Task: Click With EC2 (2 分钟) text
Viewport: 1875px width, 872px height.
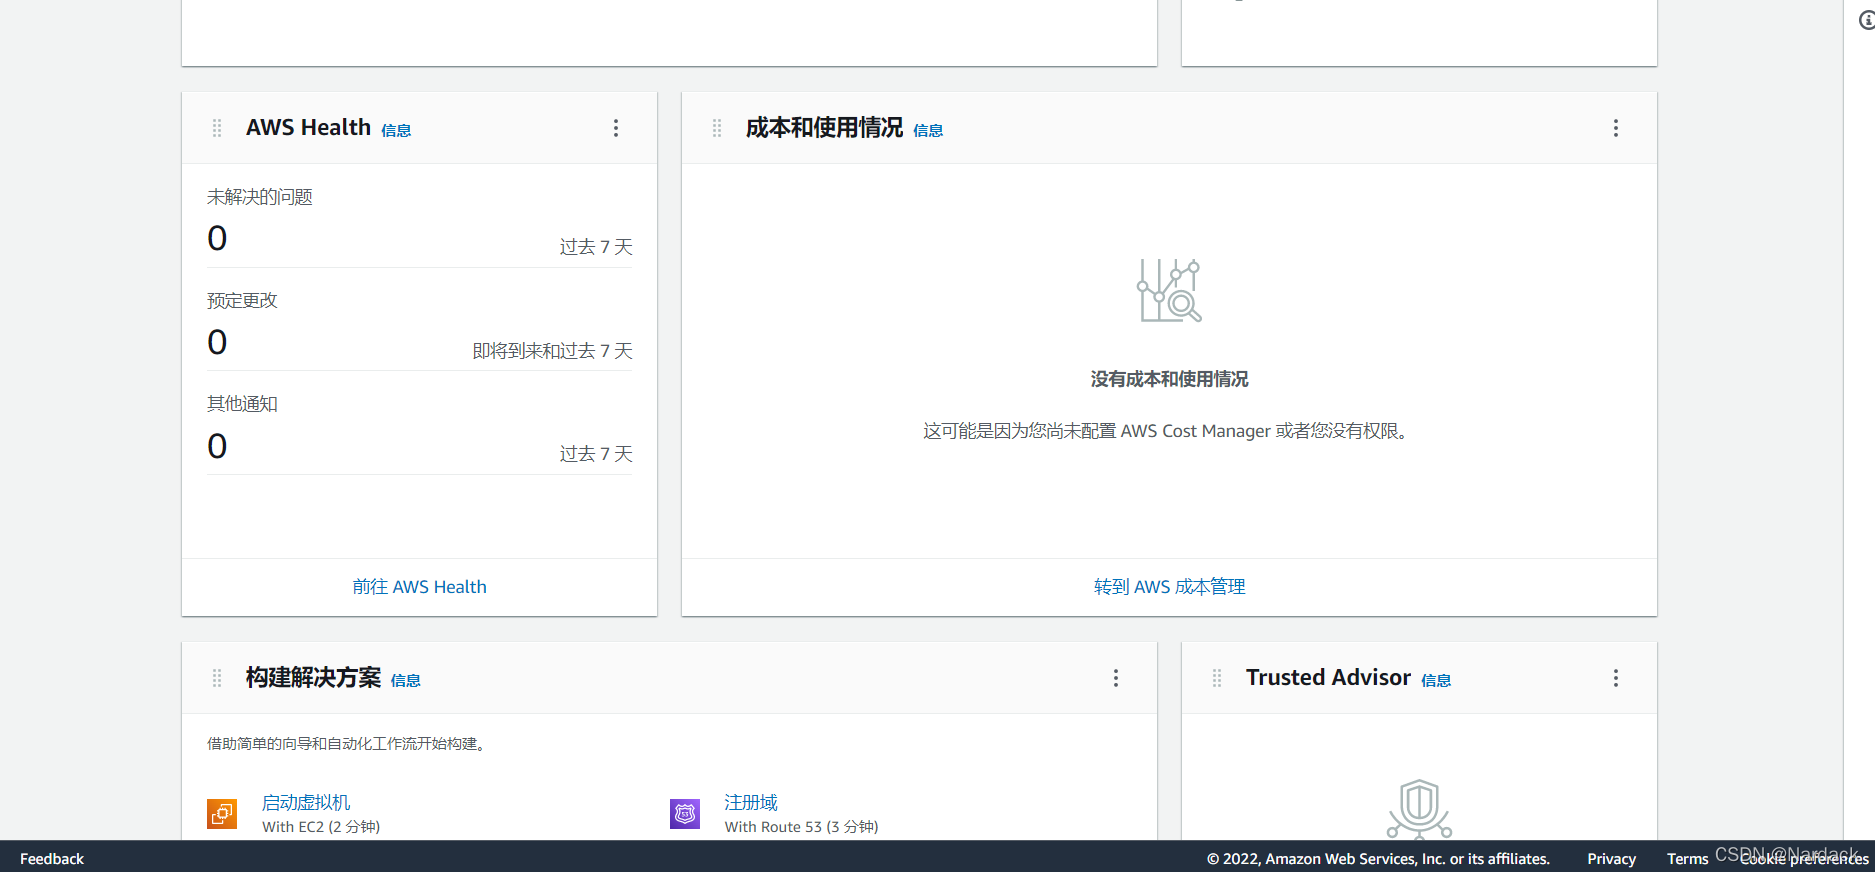Action: [x=321, y=827]
